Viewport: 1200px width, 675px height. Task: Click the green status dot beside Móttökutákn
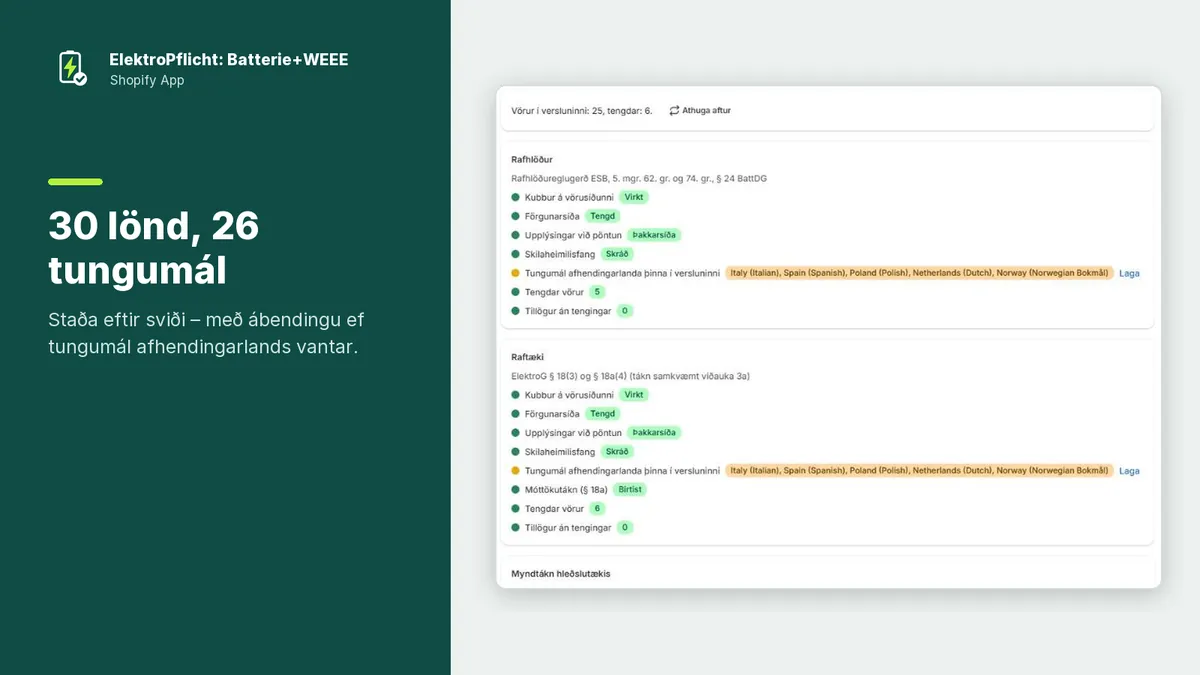516,490
